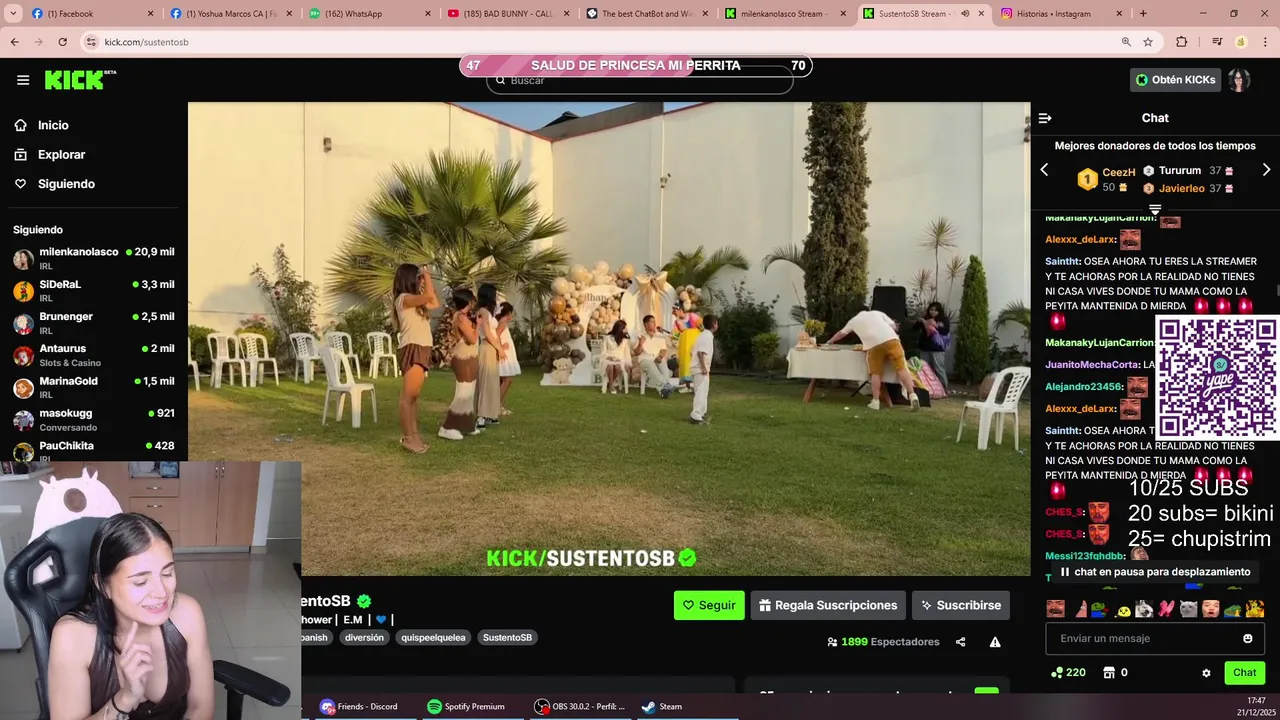Bookmark this page with star icon

(1148, 42)
